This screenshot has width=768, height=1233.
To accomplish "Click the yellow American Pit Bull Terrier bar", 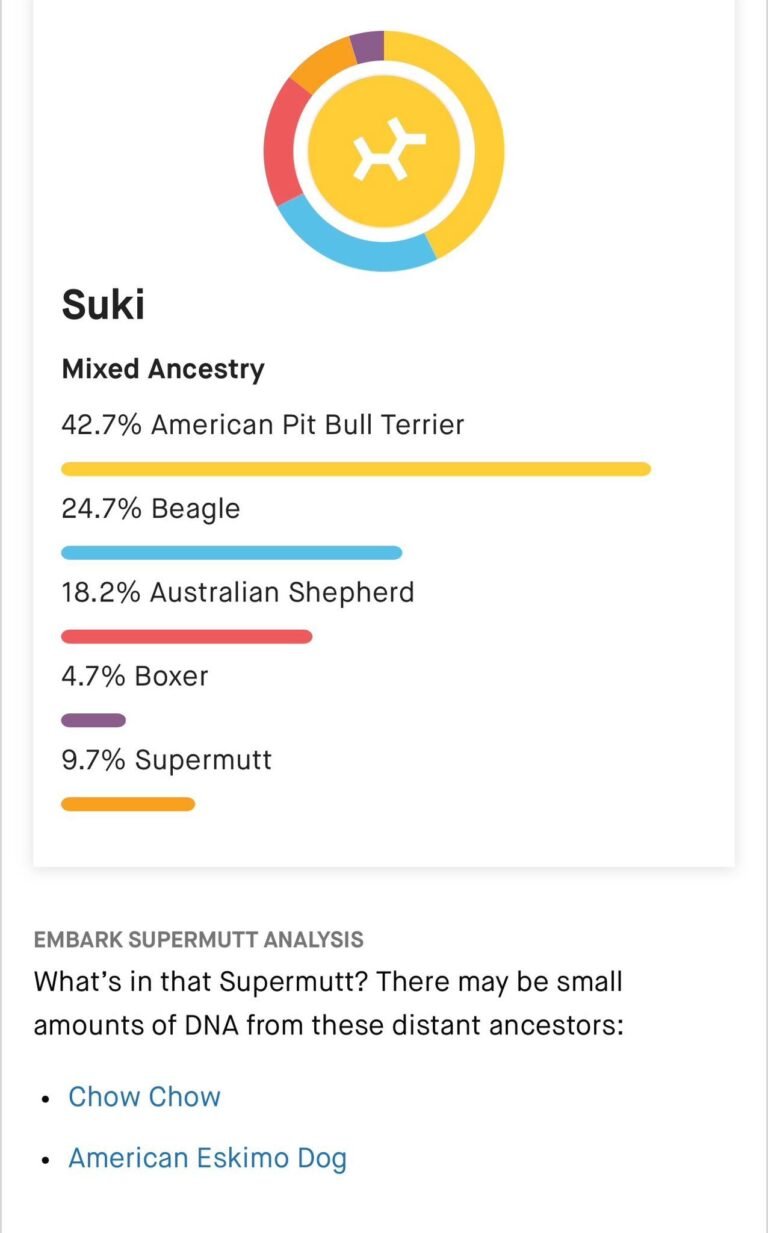I will (356, 469).
